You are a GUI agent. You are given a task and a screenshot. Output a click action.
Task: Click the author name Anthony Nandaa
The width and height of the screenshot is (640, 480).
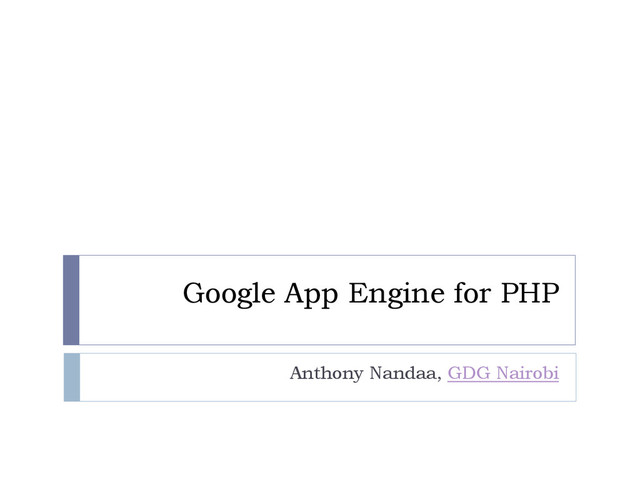coord(365,373)
